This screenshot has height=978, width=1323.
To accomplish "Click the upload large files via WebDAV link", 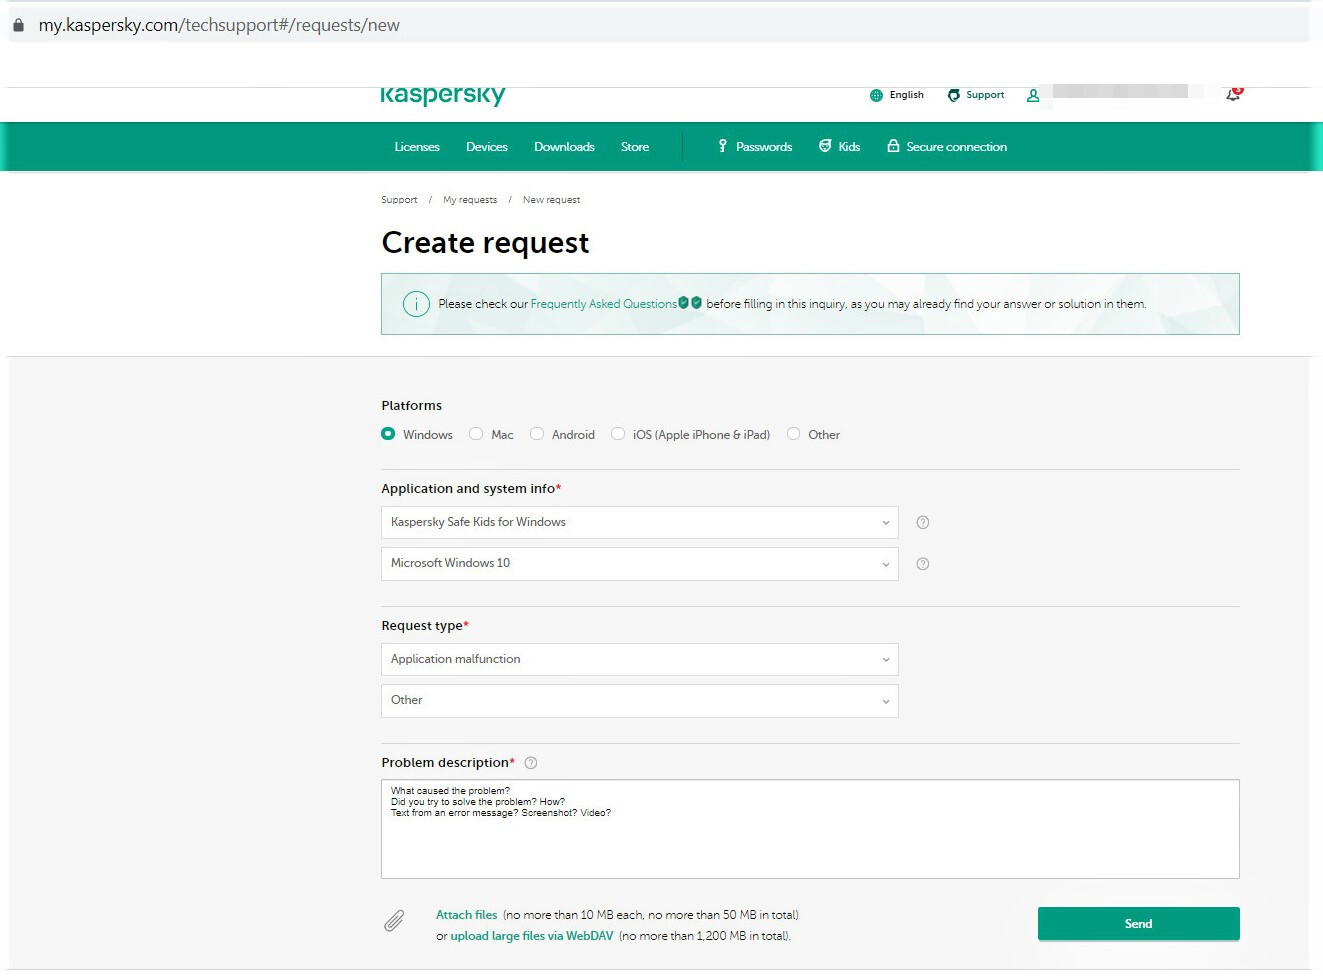I will (x=531, y=936).
